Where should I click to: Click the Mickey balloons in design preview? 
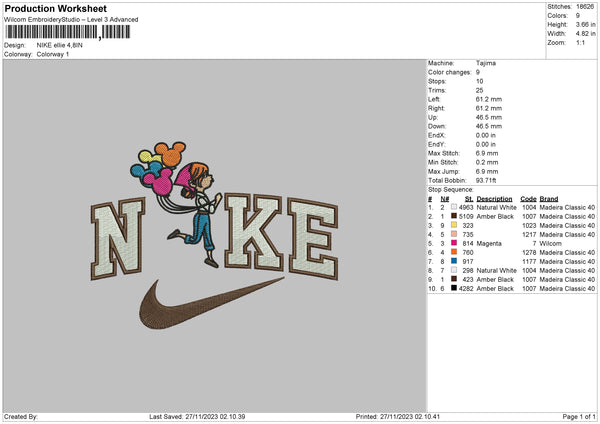point(158,168)
